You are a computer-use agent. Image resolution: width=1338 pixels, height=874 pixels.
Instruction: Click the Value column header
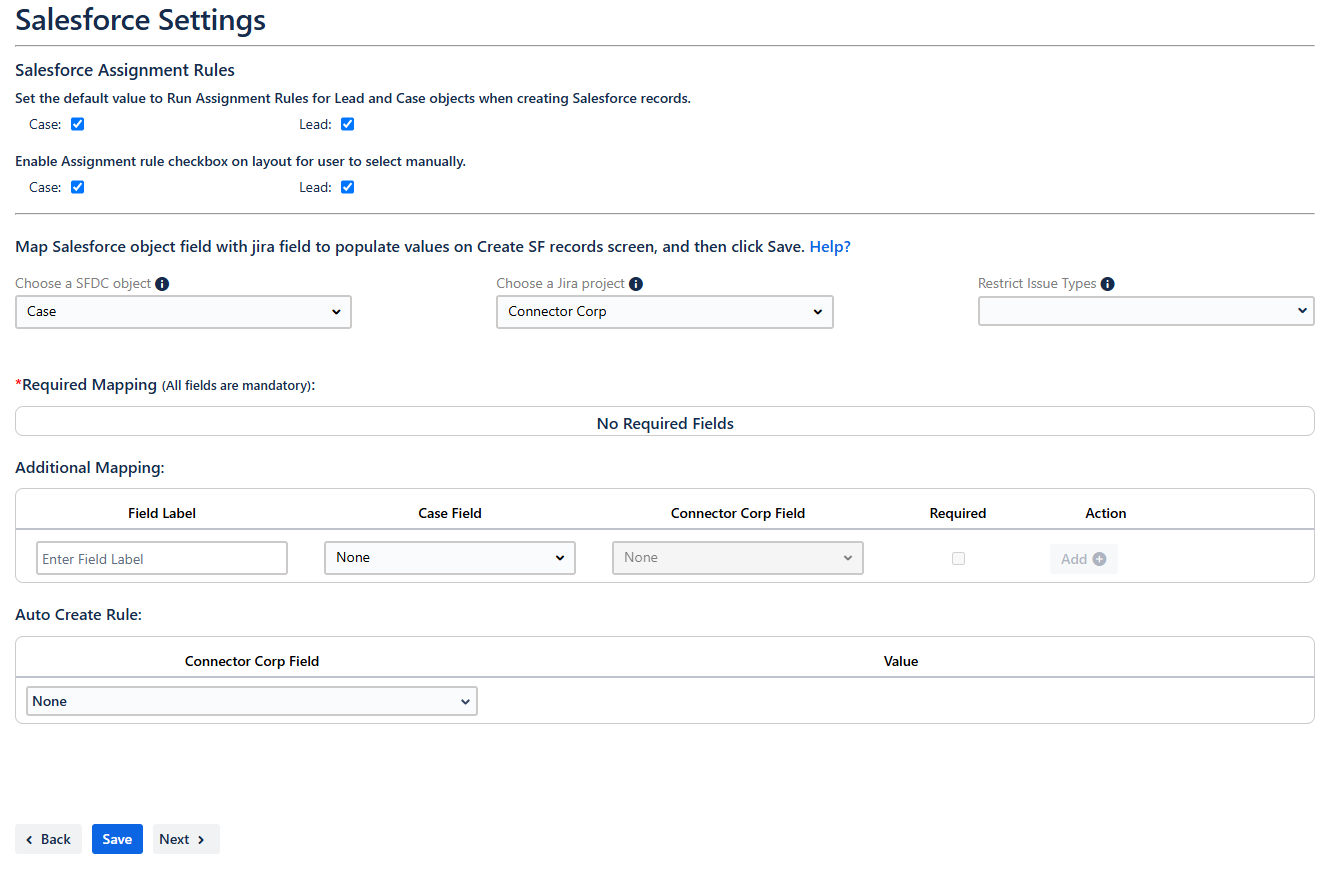[x=901, y=661]
